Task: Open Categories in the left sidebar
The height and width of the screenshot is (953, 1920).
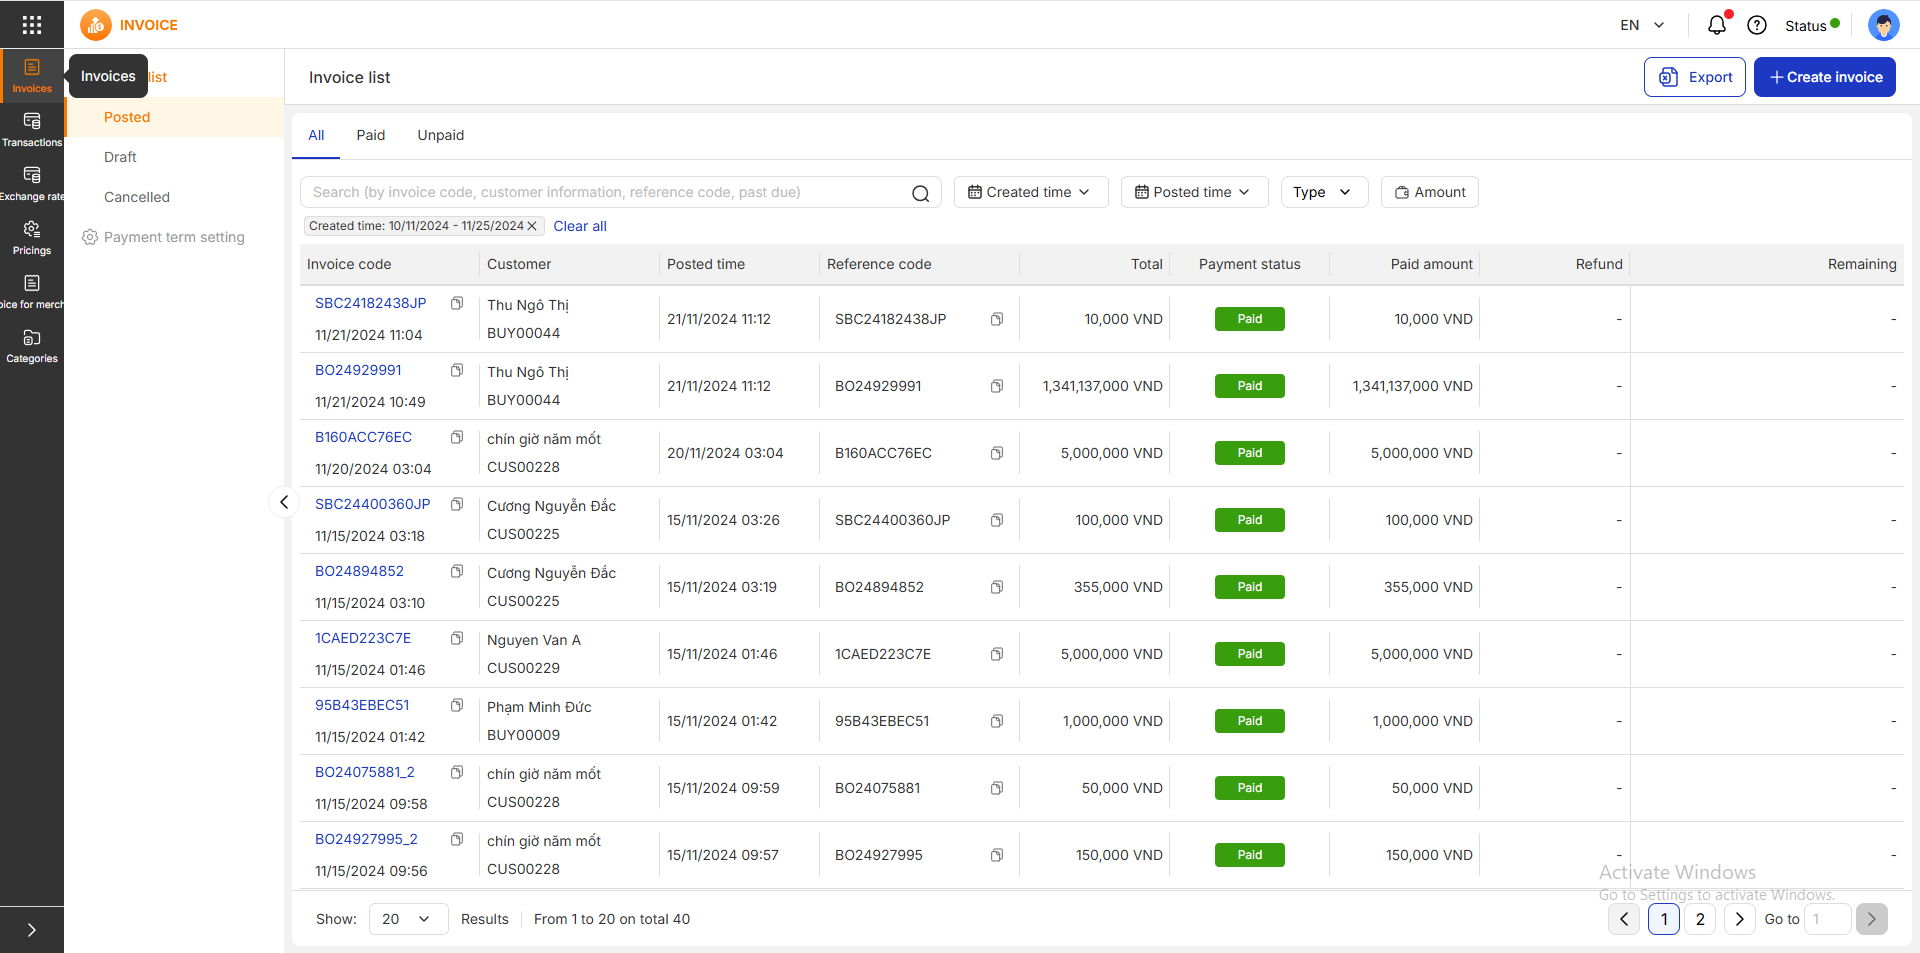Action: pos(32,345)
